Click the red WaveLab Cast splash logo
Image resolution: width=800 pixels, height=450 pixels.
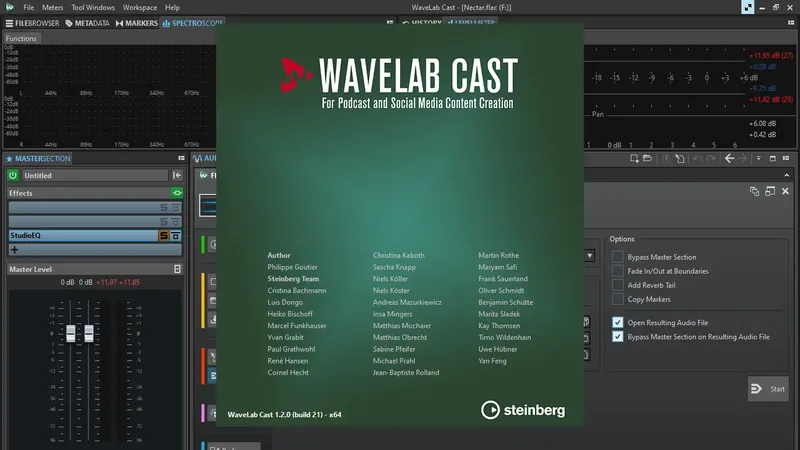(296, 74)
